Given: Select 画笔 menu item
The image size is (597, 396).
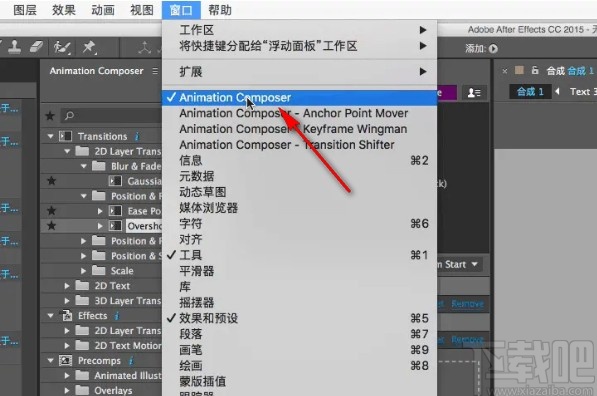Looking at the screenshot, I should coord(300,350).
